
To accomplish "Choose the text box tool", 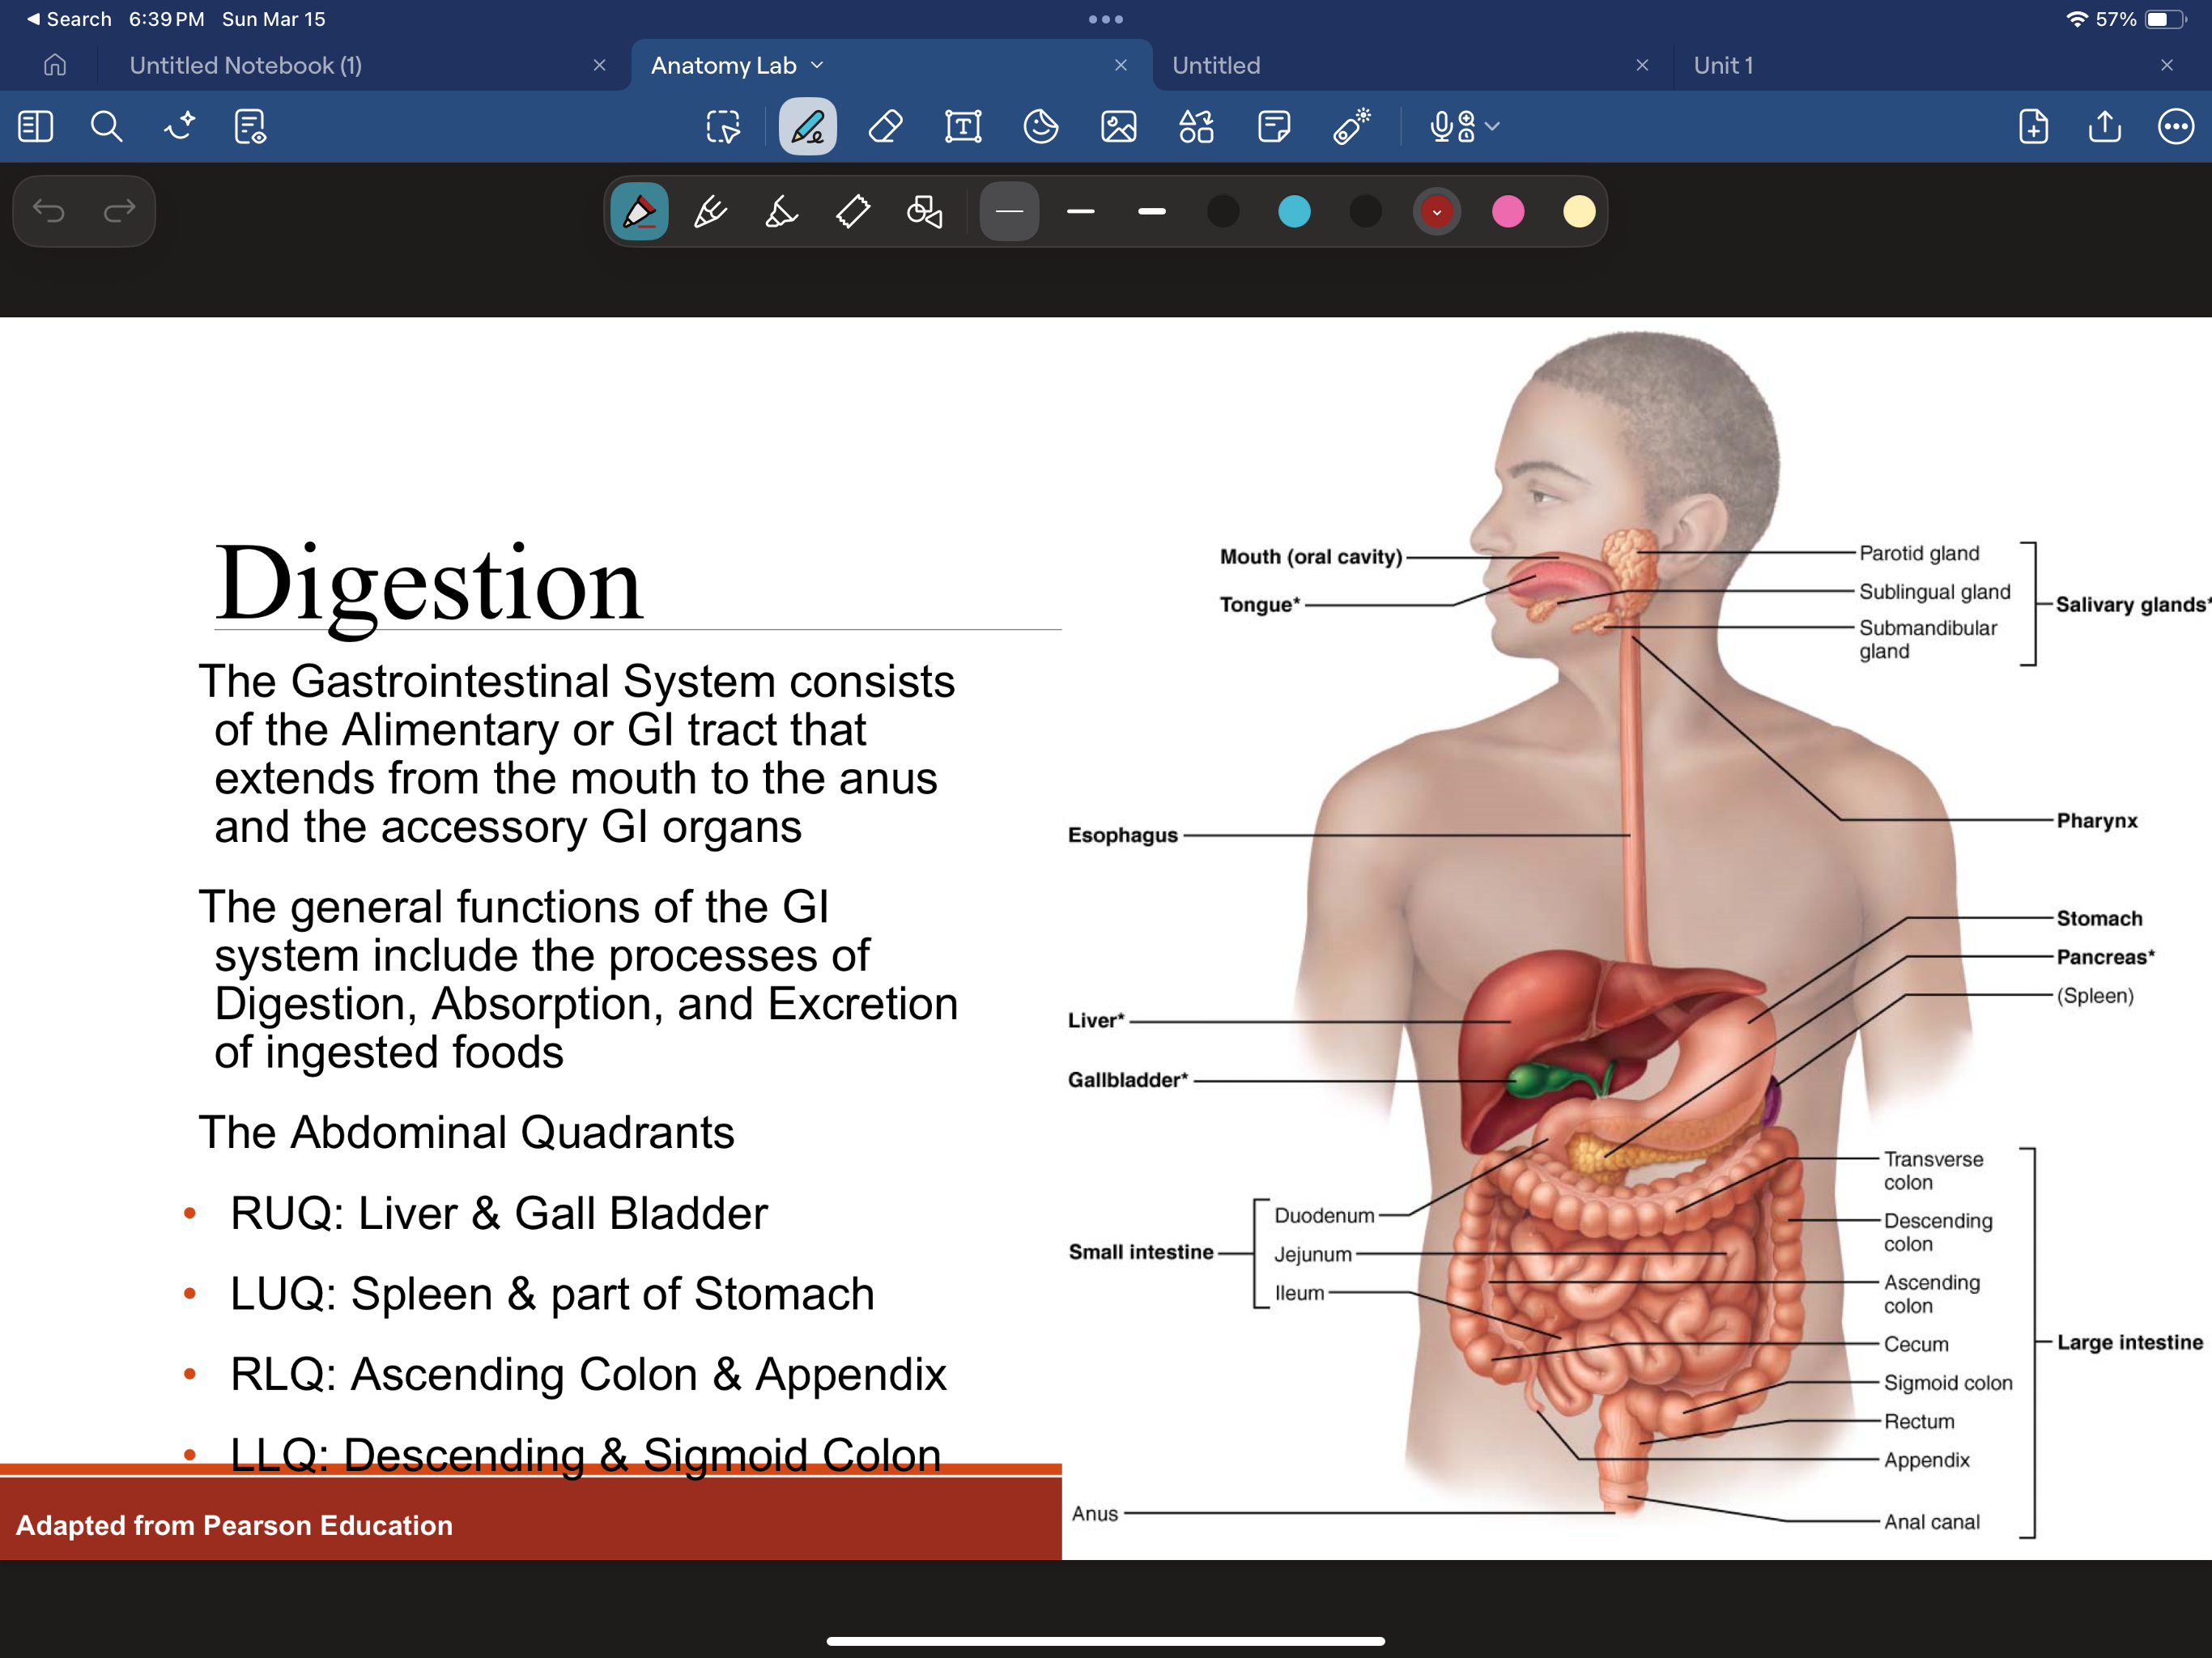I will click(x=963, y=127).
